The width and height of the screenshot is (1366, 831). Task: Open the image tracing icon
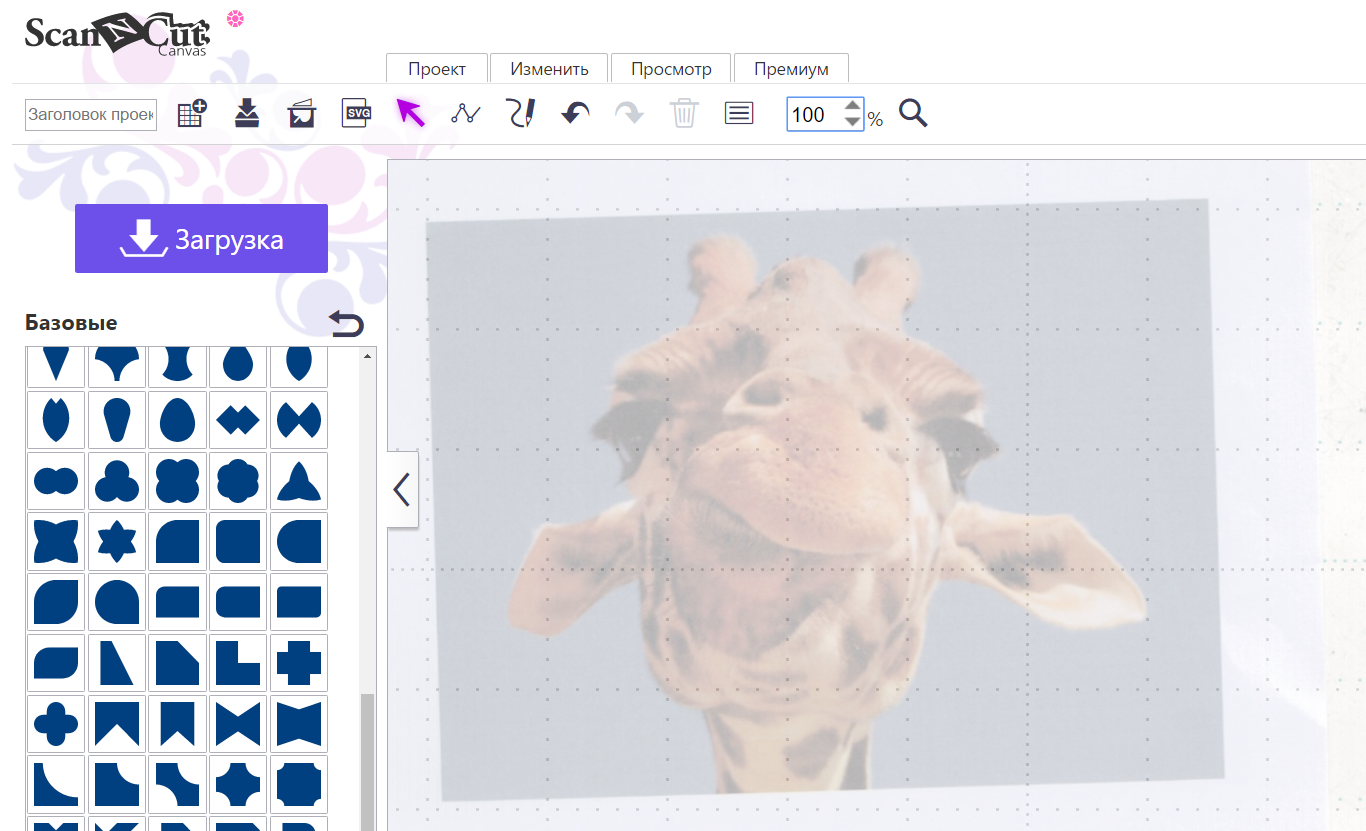(x=301, y=113)
